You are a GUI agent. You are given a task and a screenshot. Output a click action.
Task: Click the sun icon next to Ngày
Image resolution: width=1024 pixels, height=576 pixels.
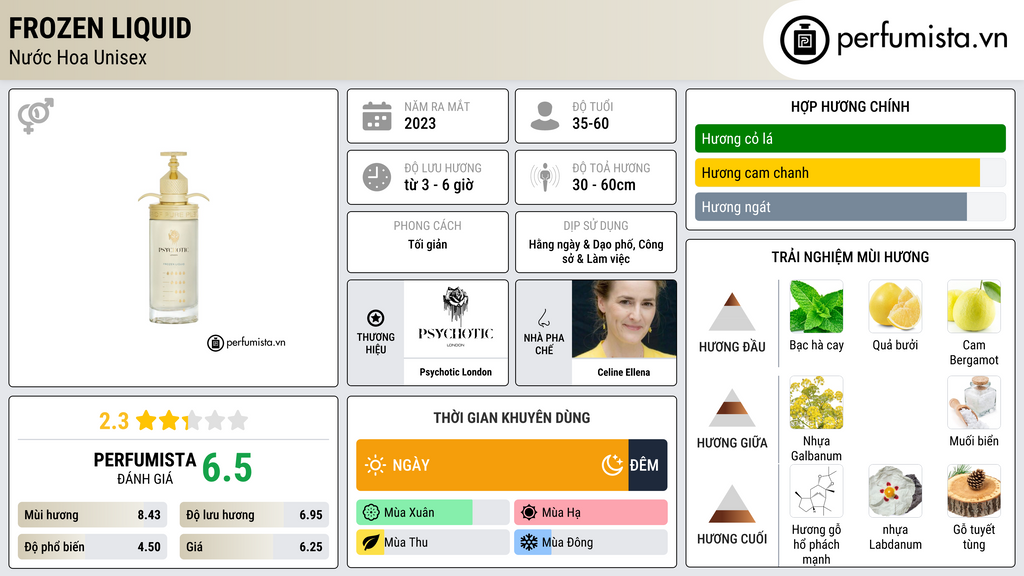pos(376,465)
